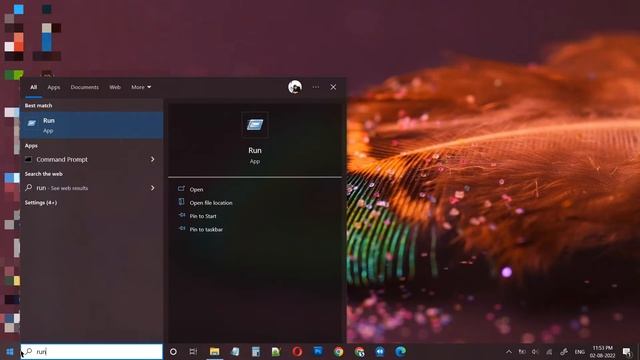The image size is (640, 360).
Task: Click the ENG language indicator
Action: 580,351
